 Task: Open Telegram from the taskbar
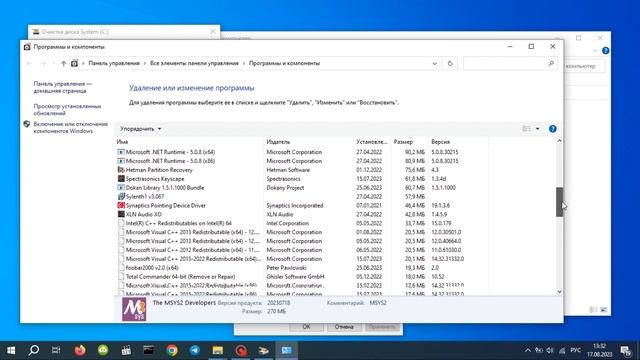coord(195,350)
